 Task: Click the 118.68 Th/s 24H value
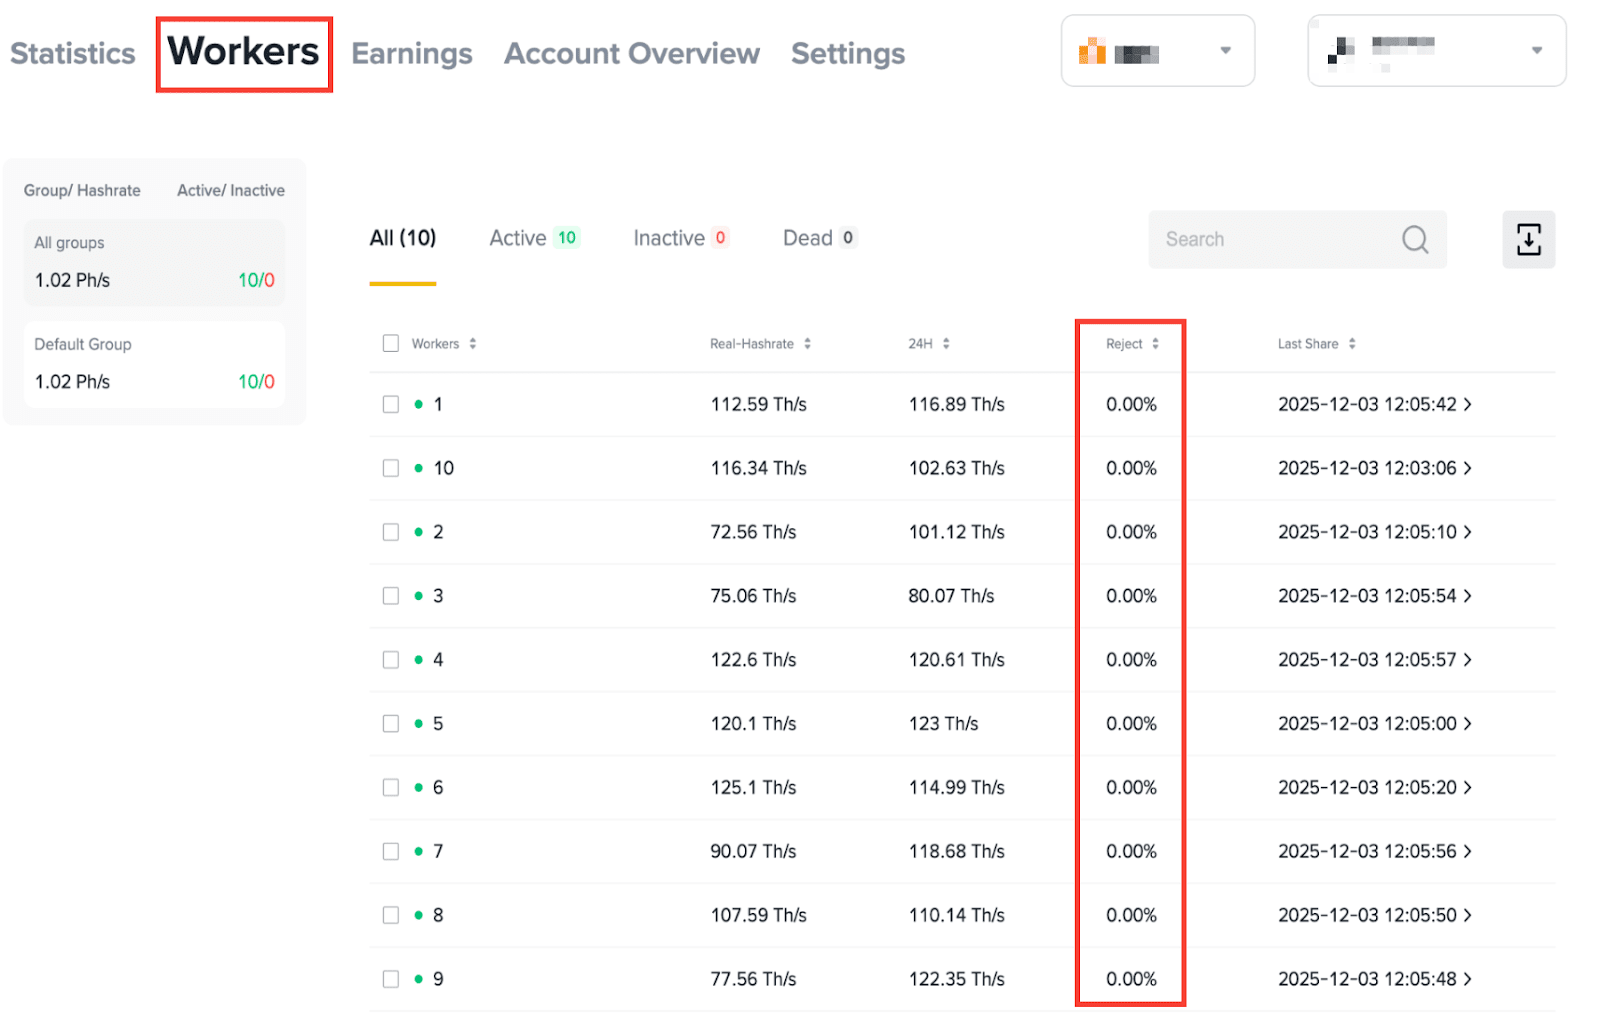coord(957,851)
